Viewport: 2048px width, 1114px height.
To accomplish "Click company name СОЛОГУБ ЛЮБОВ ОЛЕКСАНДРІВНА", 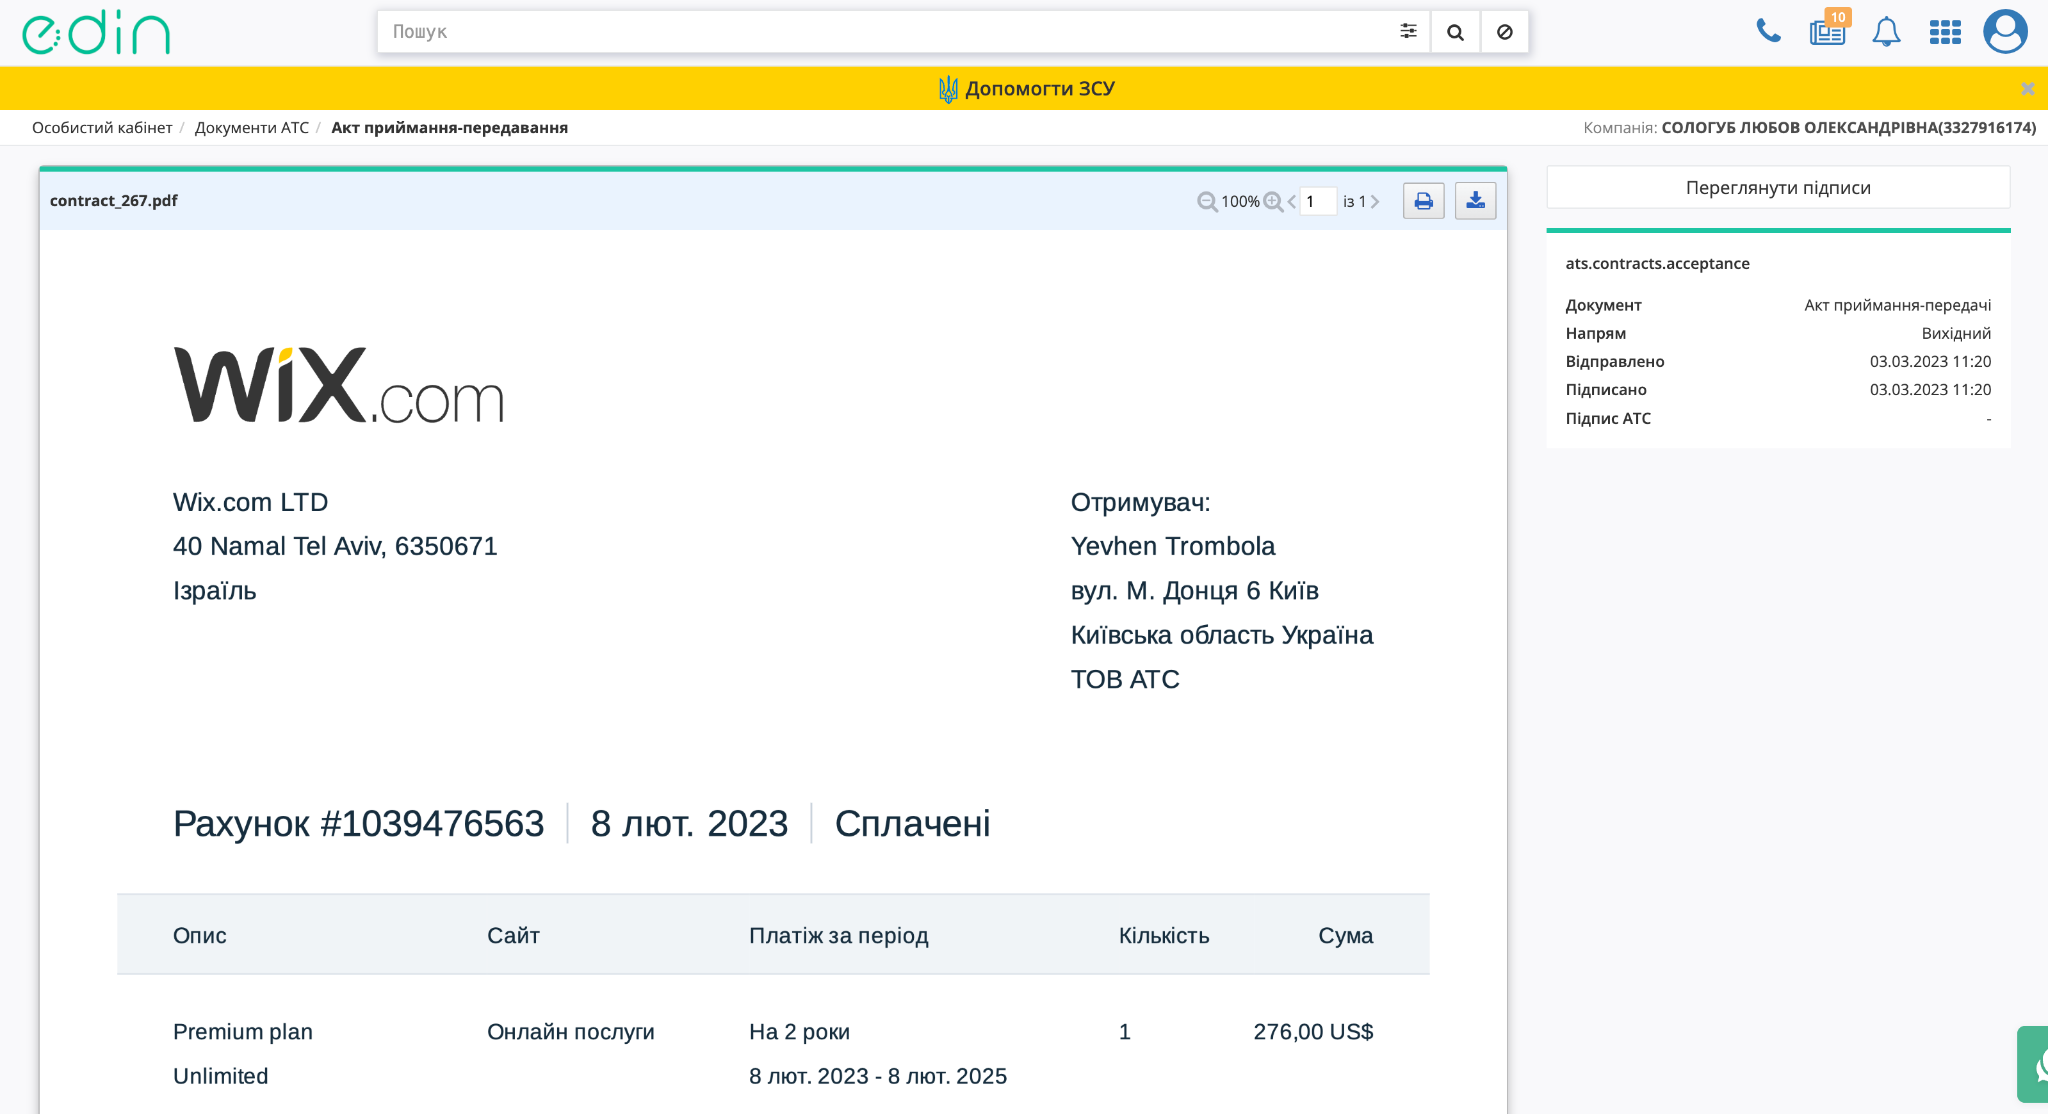I will click(x=1848, y=128).
